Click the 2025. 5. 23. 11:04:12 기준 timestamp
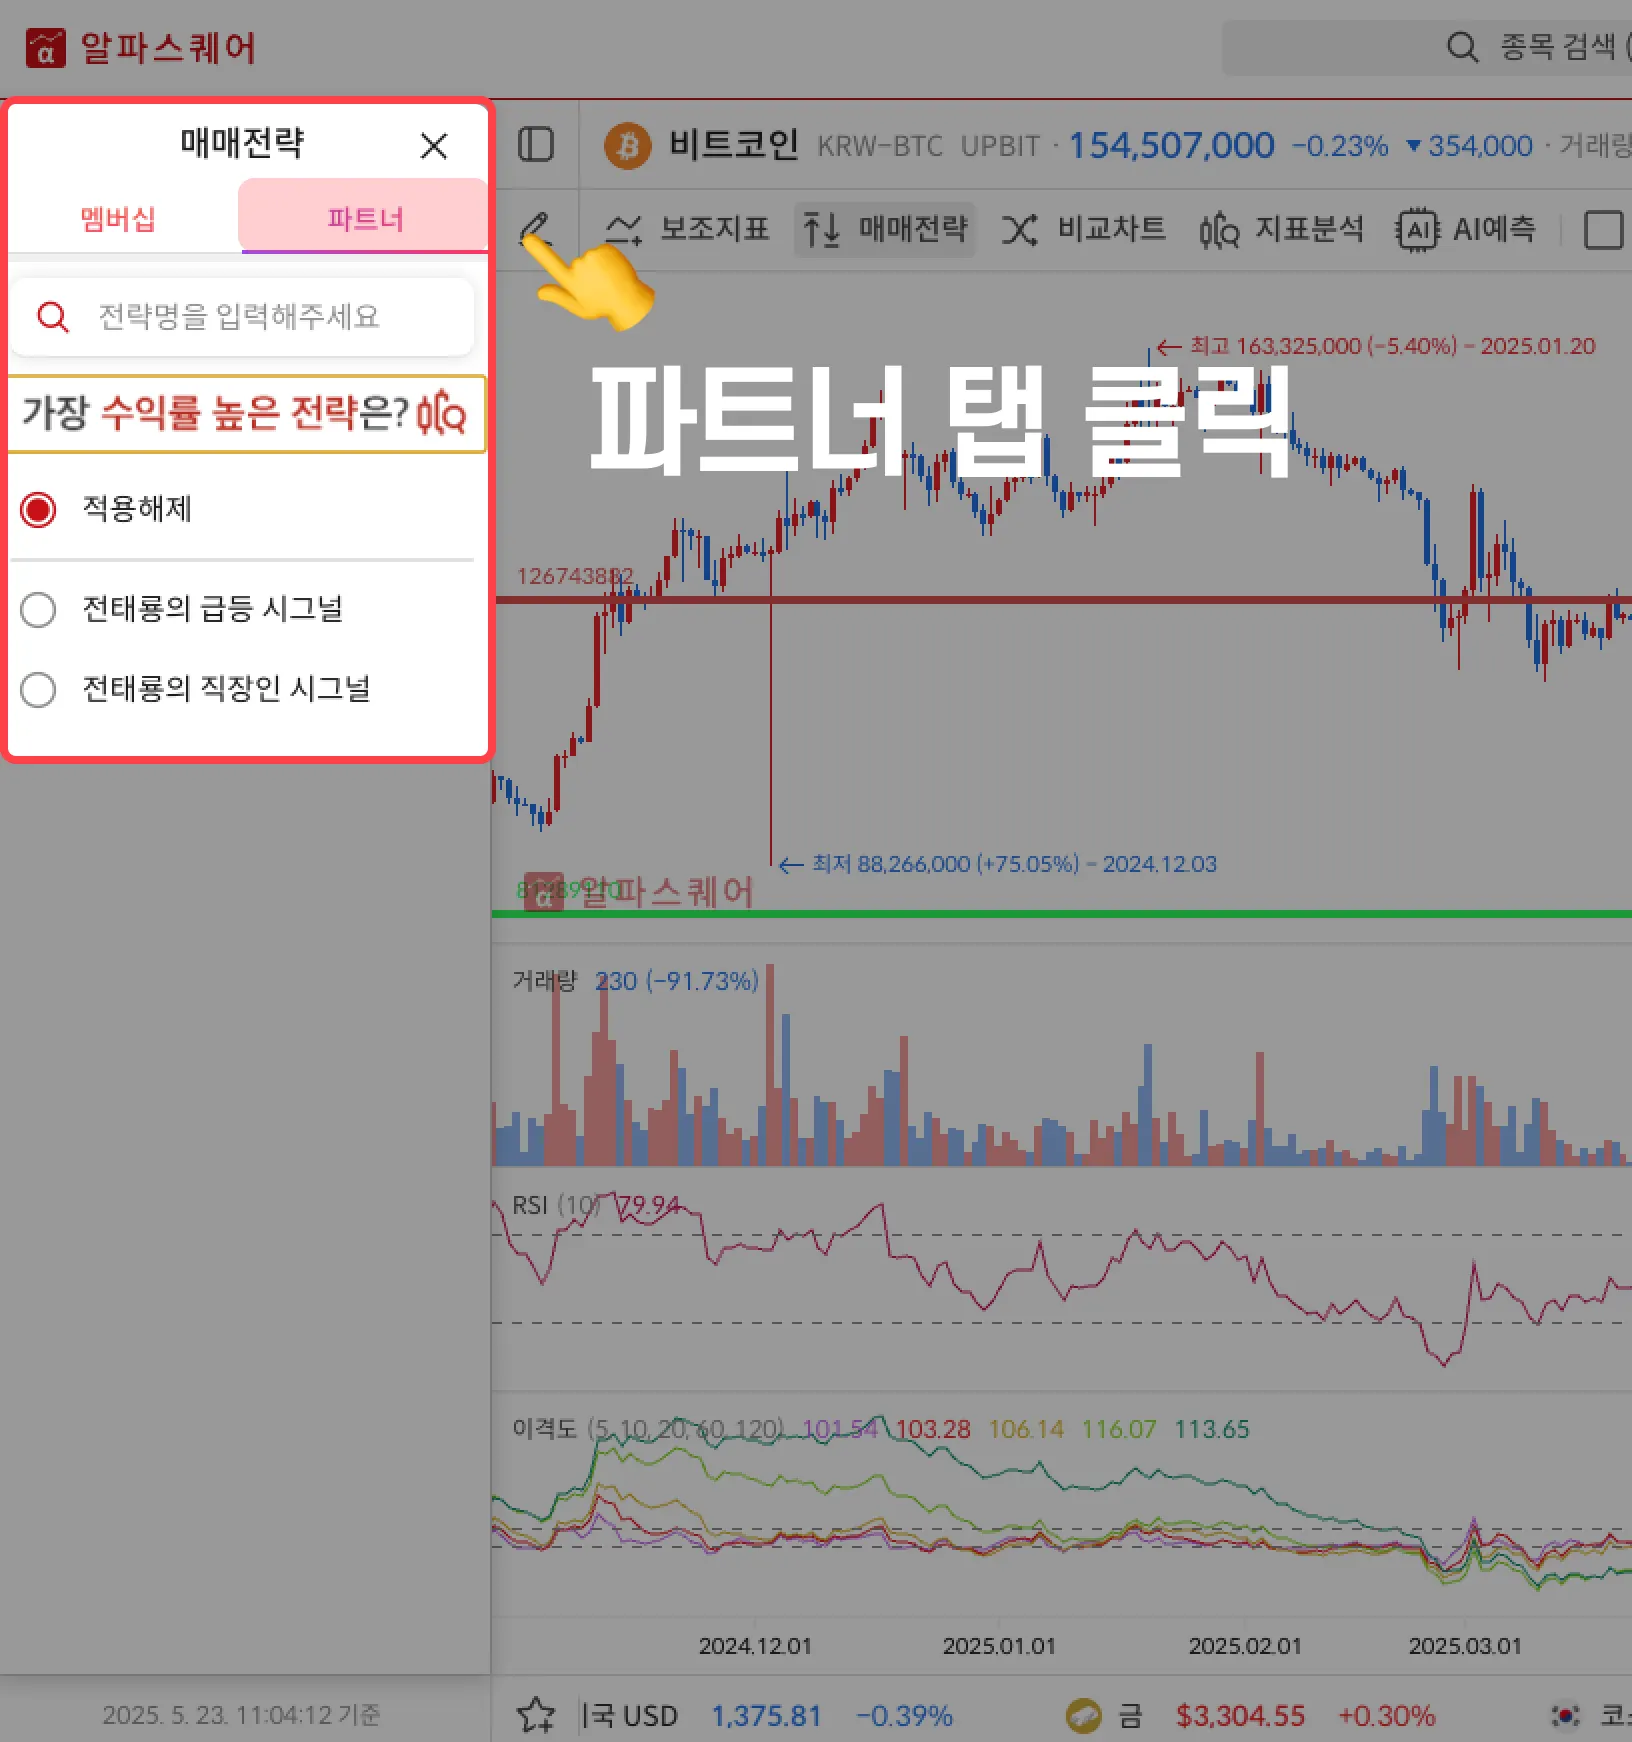 tap(241, 1715)
